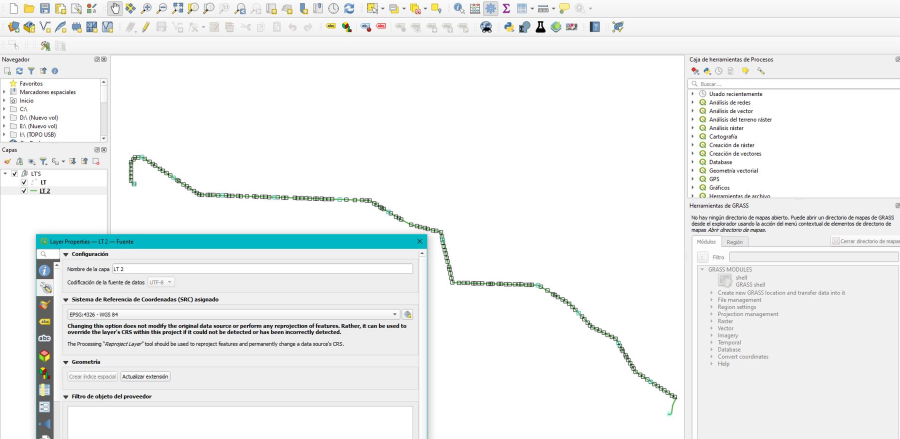Screen dimensions: 900x439
Task: Toggle the LT'S group checkbox
Action: click(14, 174)
